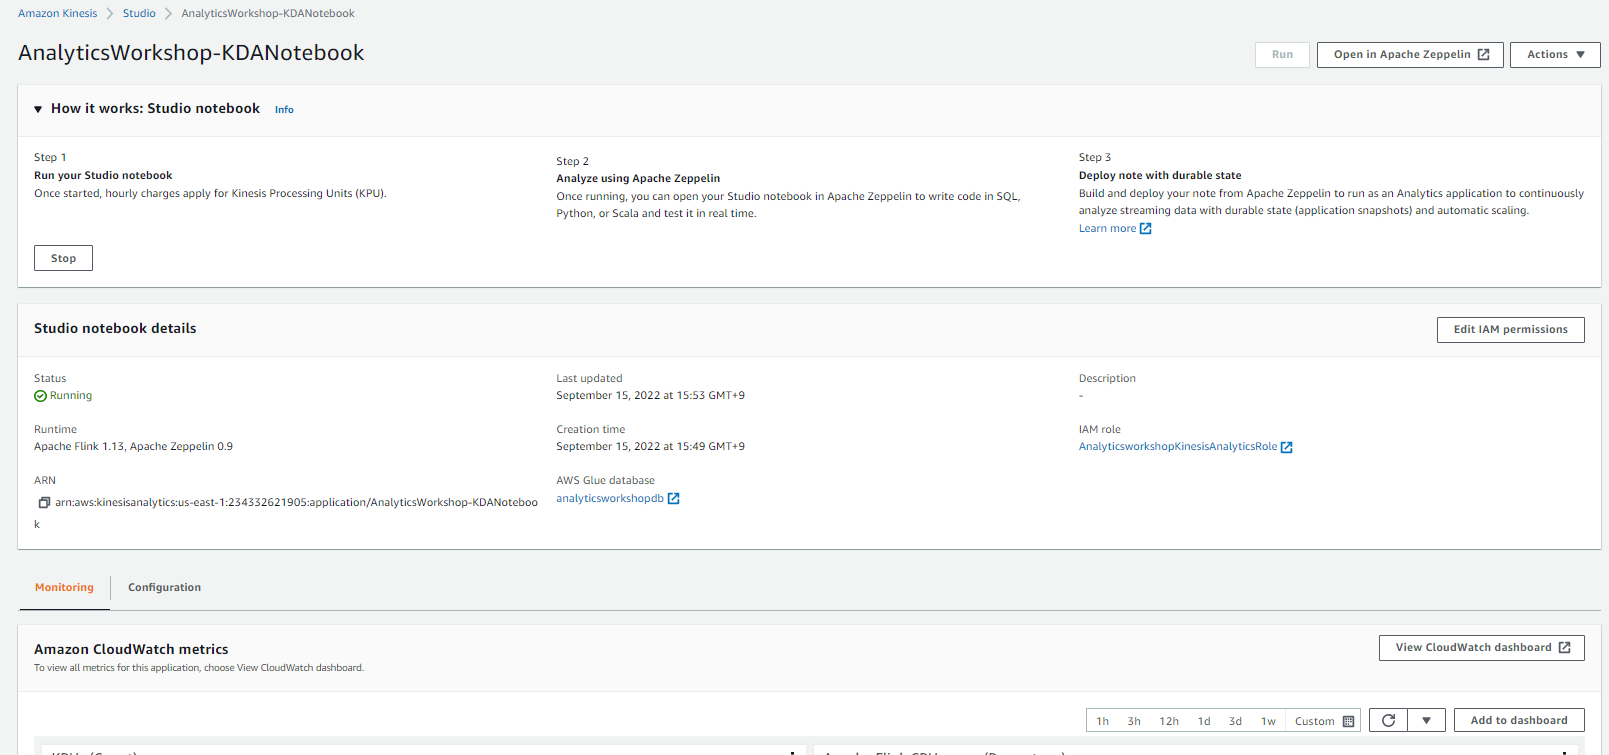
Task: Click the Studio notebook details heading
Action: coord(115,329)
